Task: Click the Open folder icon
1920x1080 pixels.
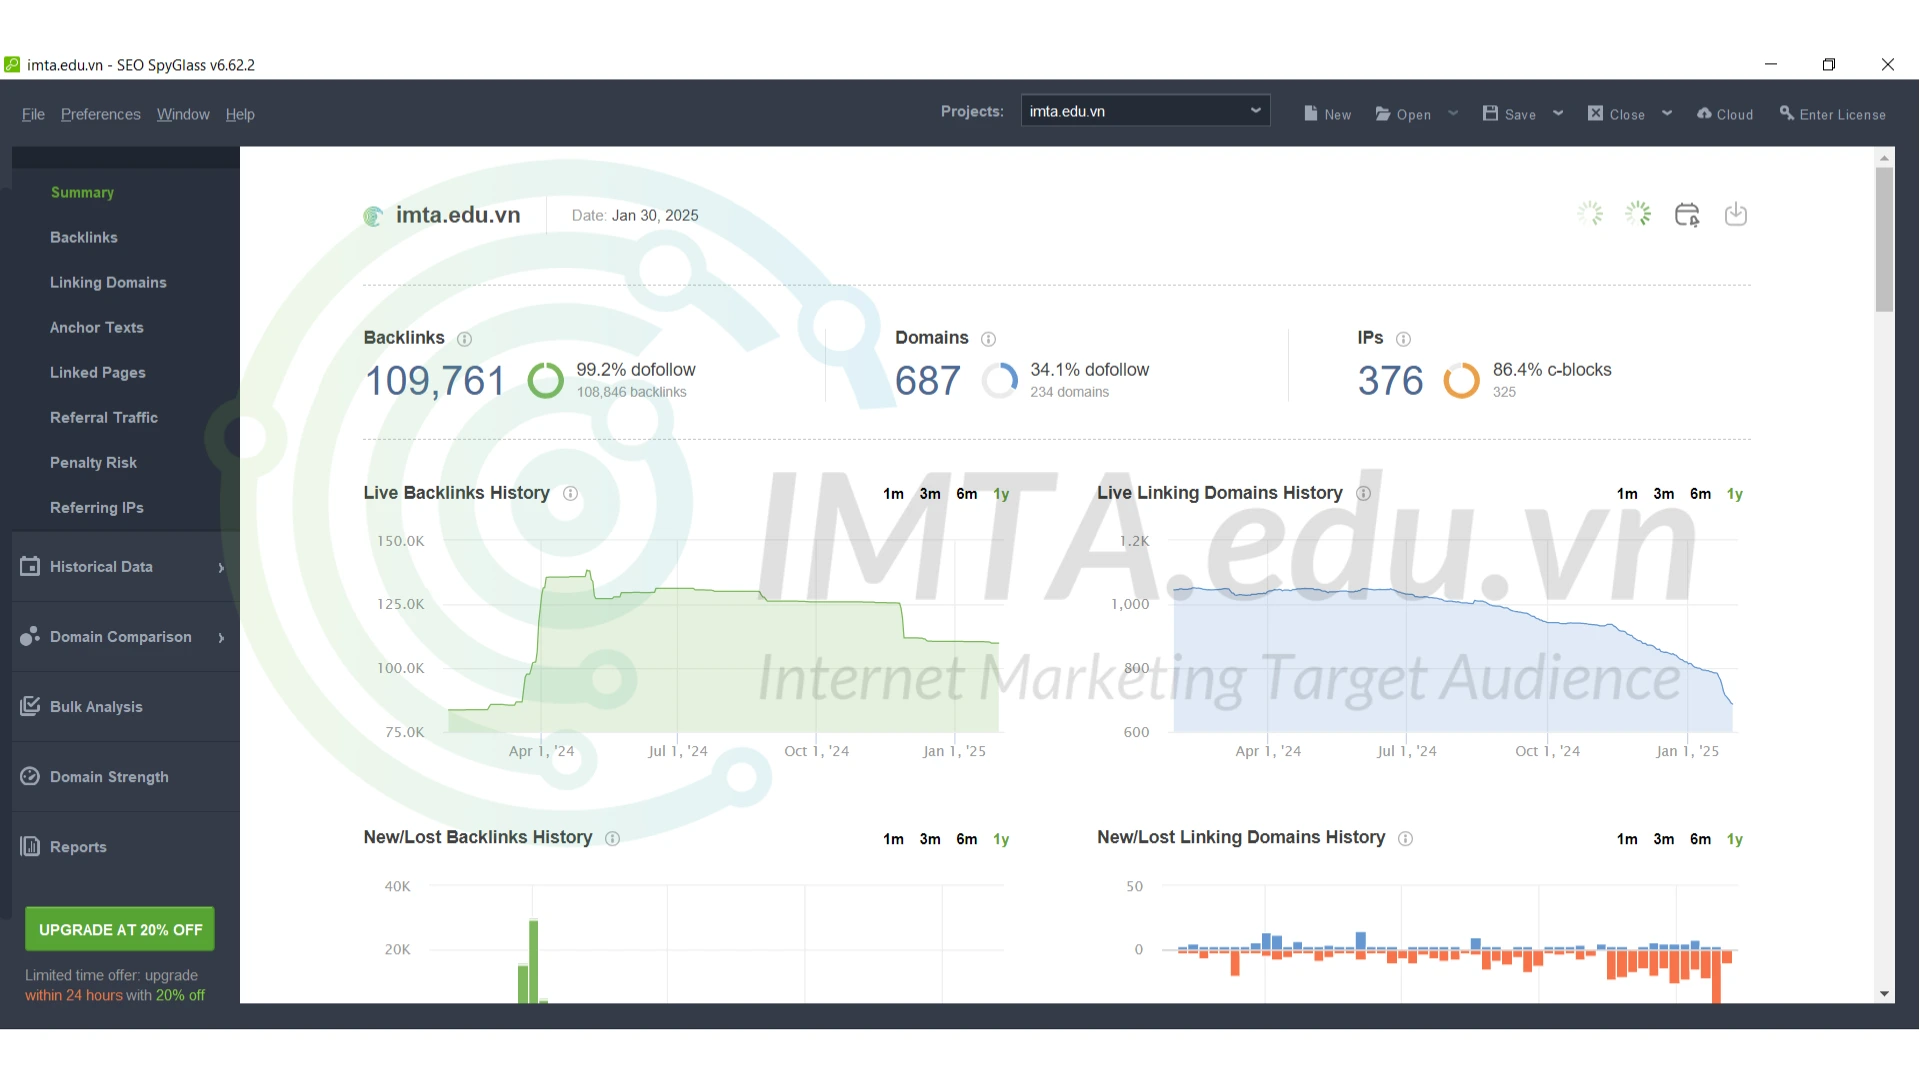Action: (1383, 114)
